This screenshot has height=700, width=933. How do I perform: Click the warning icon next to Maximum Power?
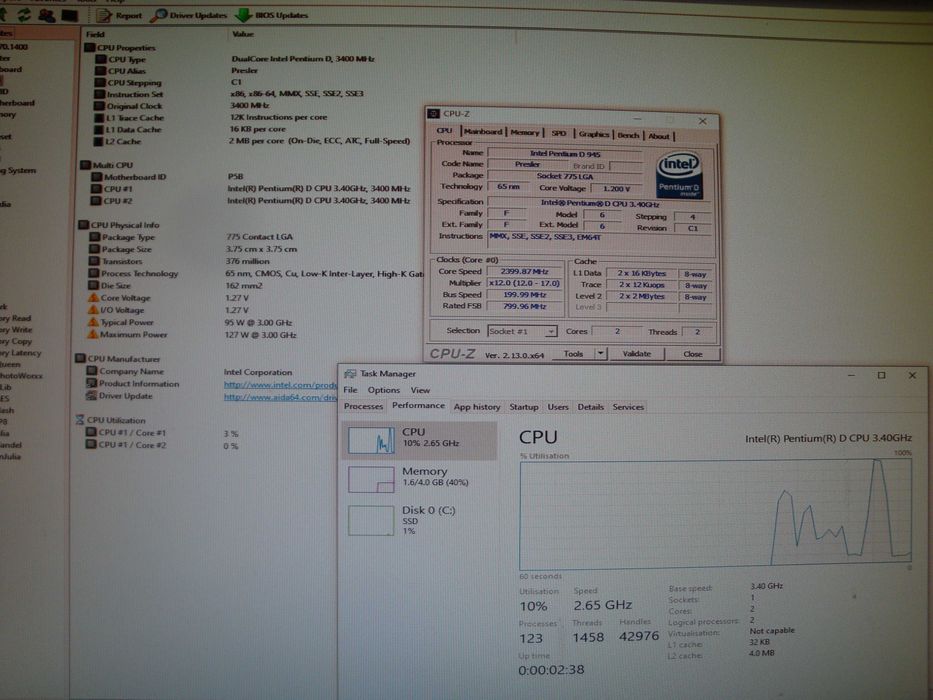point(93,335)
